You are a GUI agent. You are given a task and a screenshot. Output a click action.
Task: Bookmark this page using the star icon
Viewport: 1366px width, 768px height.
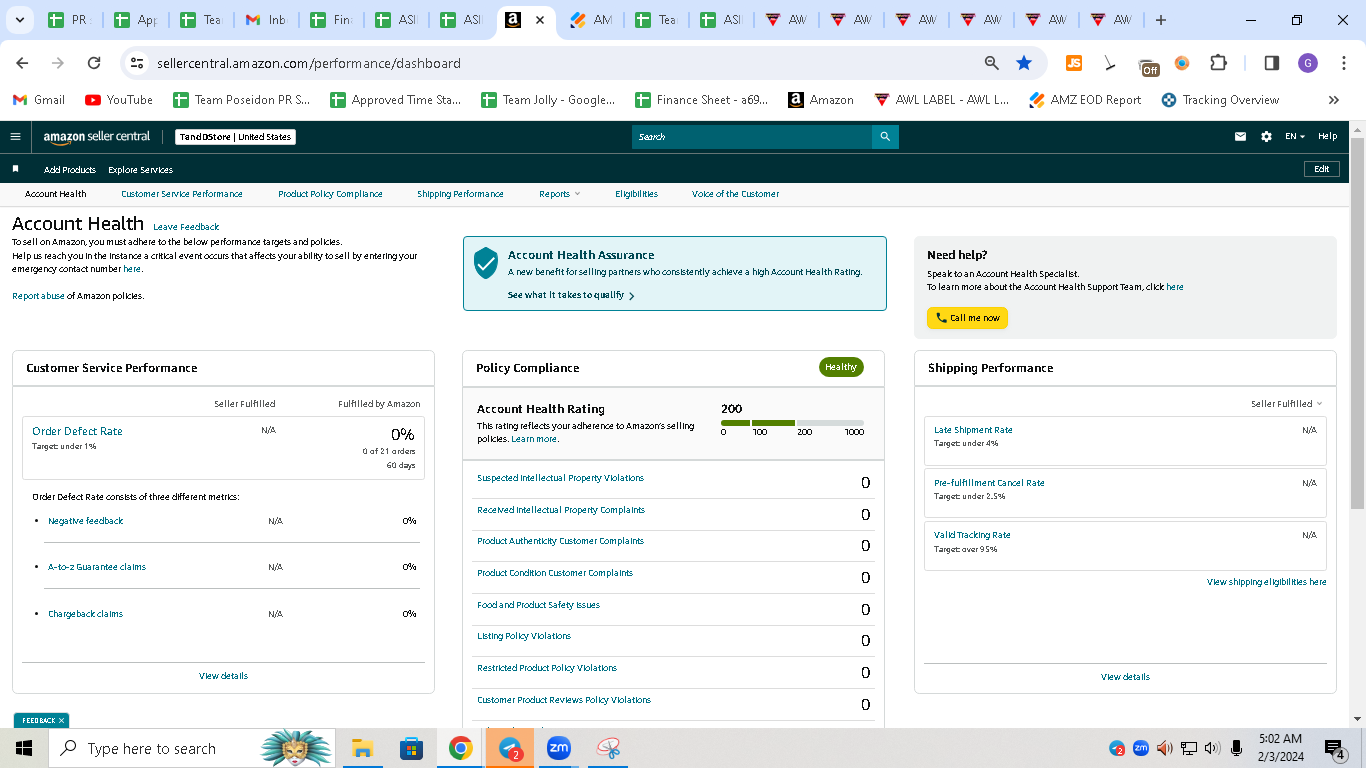click(1024, 63)
